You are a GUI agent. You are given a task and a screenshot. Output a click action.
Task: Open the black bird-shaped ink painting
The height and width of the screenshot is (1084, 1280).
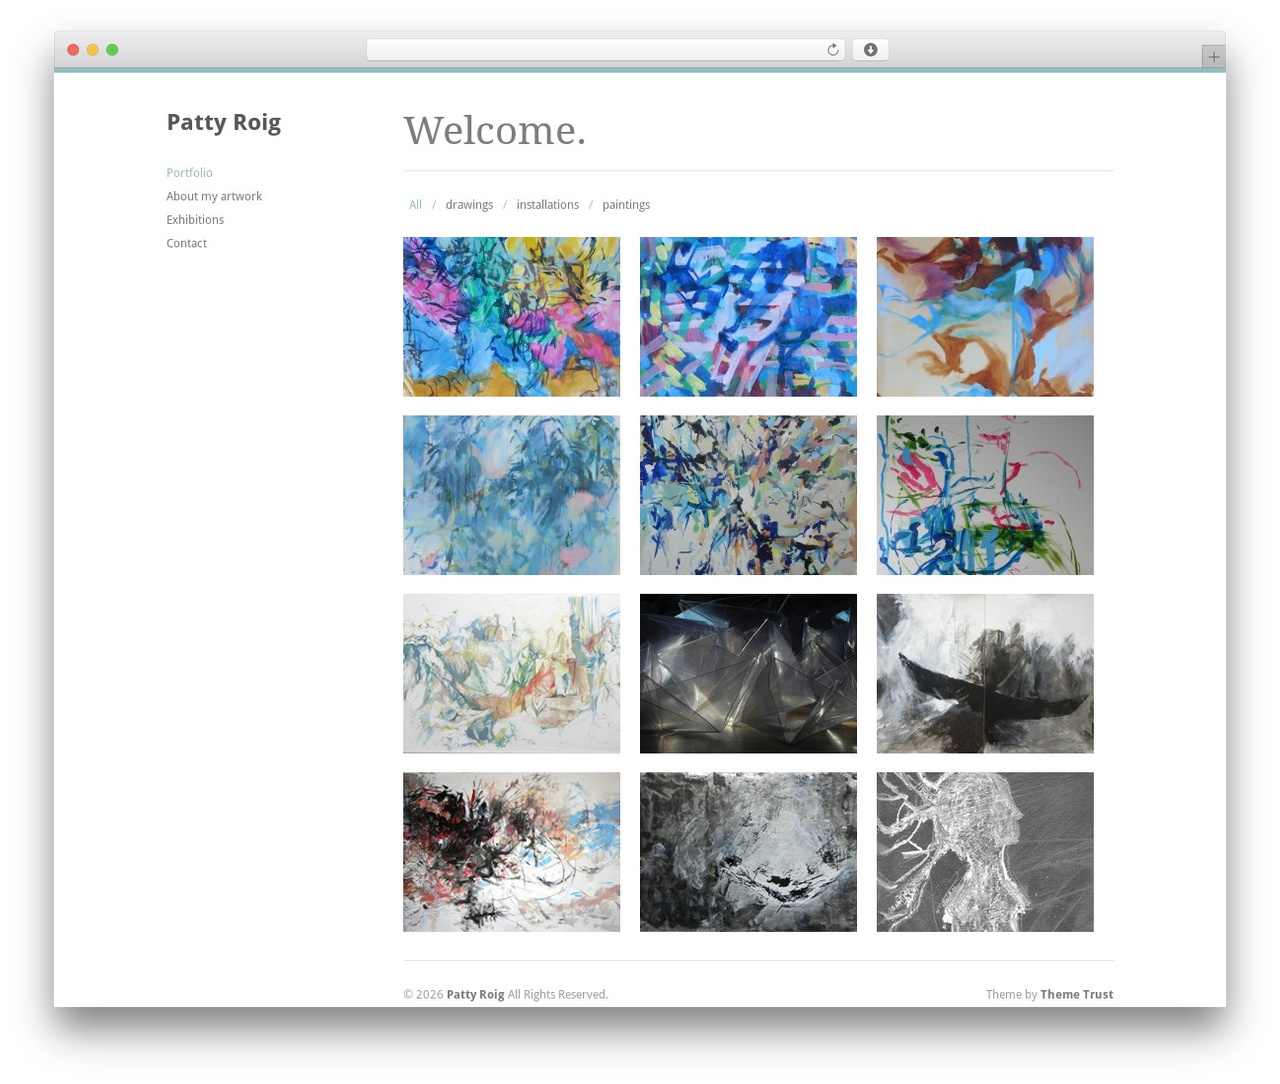tap(985, 674)
